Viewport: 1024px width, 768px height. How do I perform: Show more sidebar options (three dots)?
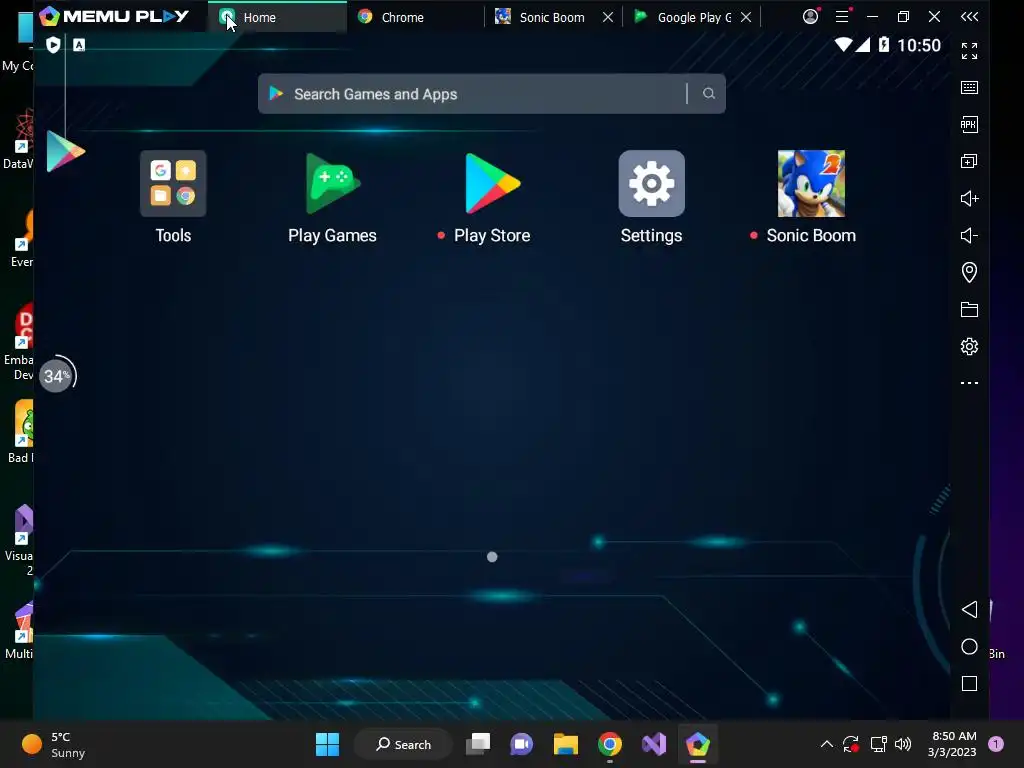pos(969,383)
